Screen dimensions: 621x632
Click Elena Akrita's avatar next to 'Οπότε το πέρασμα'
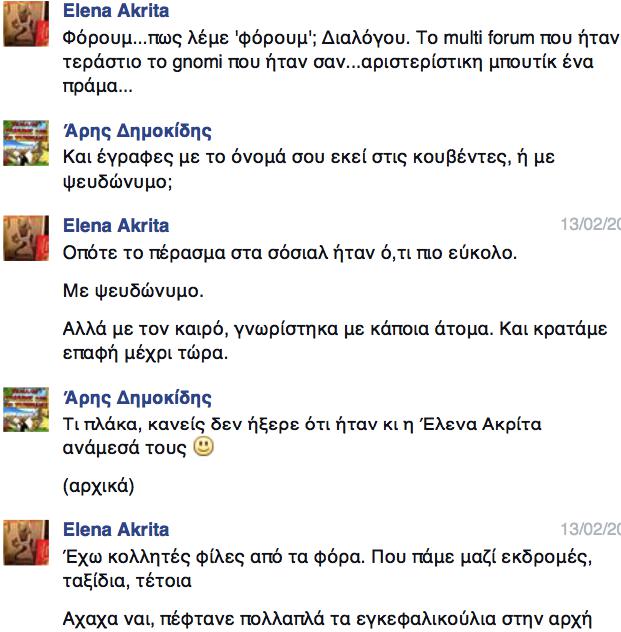click(x=26, y=238)
